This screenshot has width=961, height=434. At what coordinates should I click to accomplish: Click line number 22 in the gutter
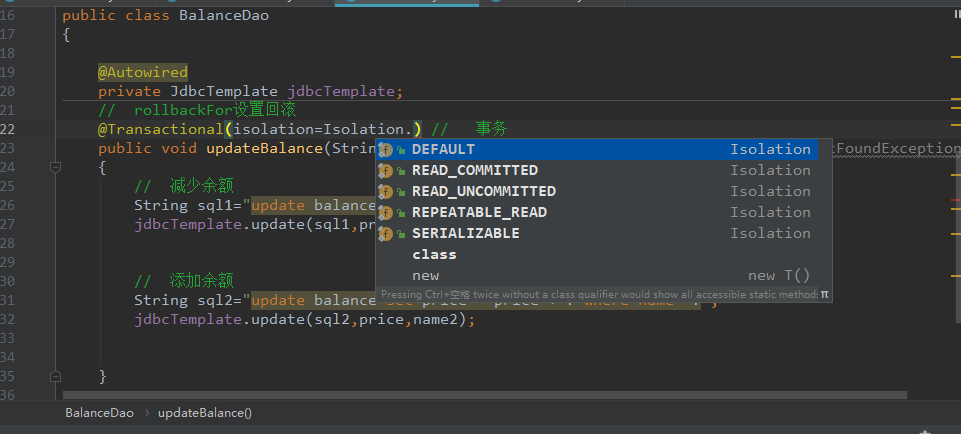pos(7,129)
